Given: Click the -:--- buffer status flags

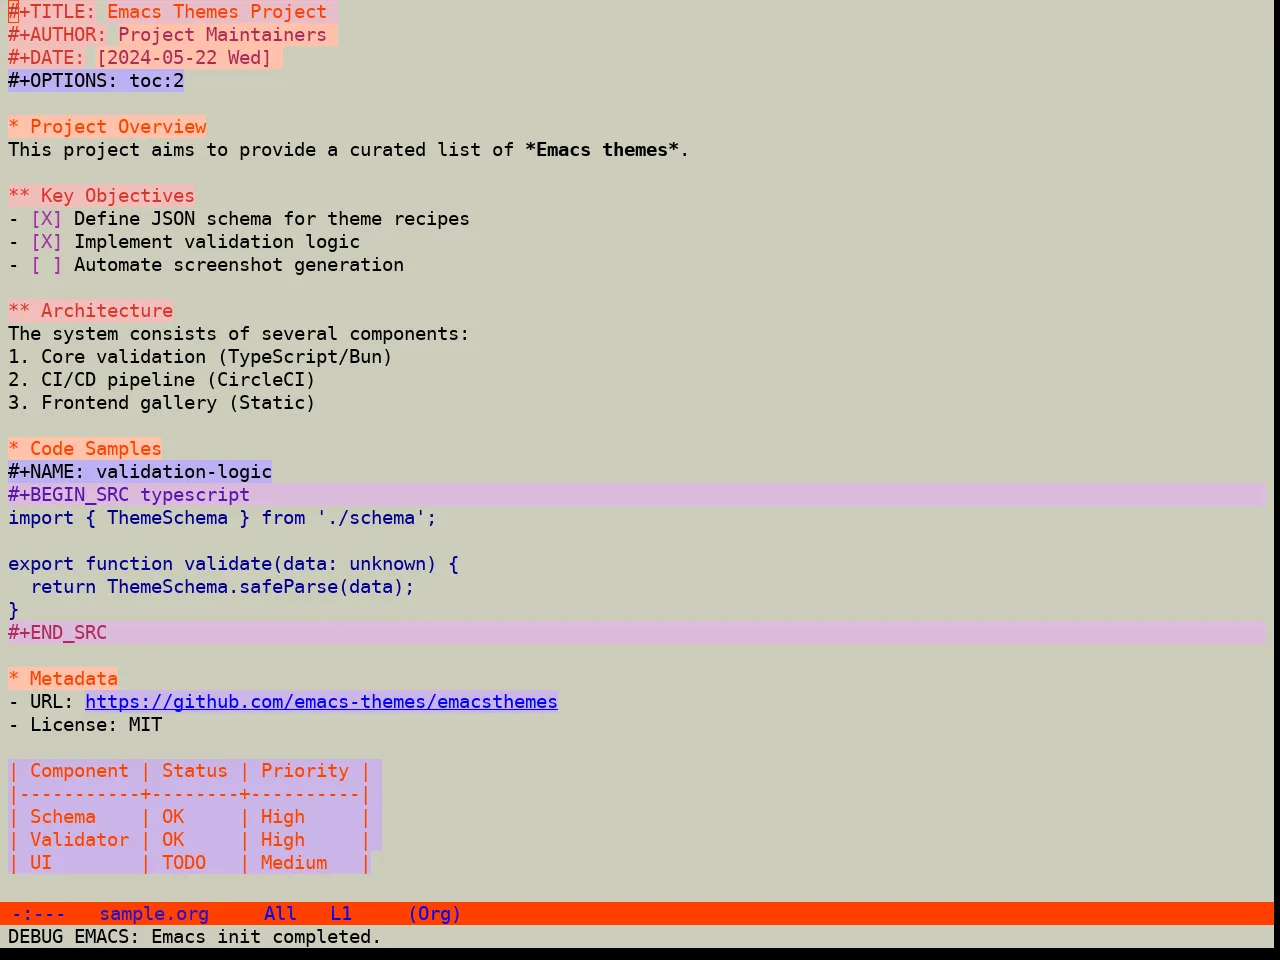Looking at the screenshot, I should (38, 914).
